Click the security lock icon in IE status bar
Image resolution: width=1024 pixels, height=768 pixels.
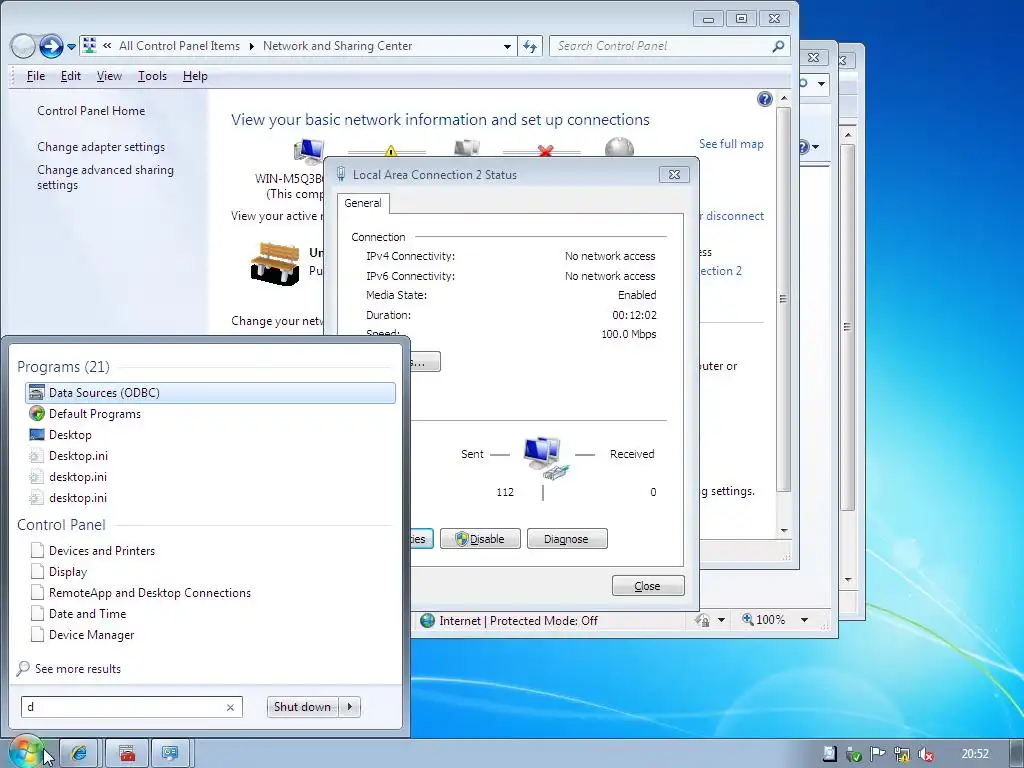point(703,620)
